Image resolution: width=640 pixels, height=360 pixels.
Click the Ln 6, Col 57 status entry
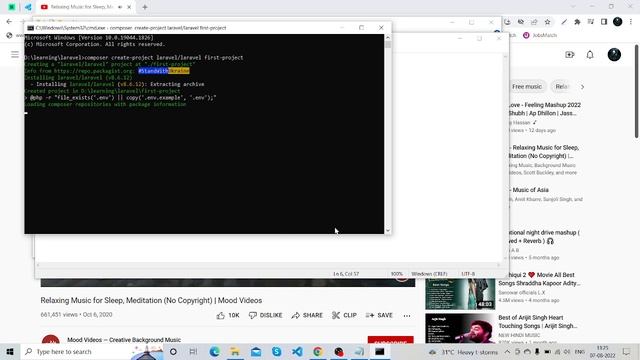(x=346, y=274)
